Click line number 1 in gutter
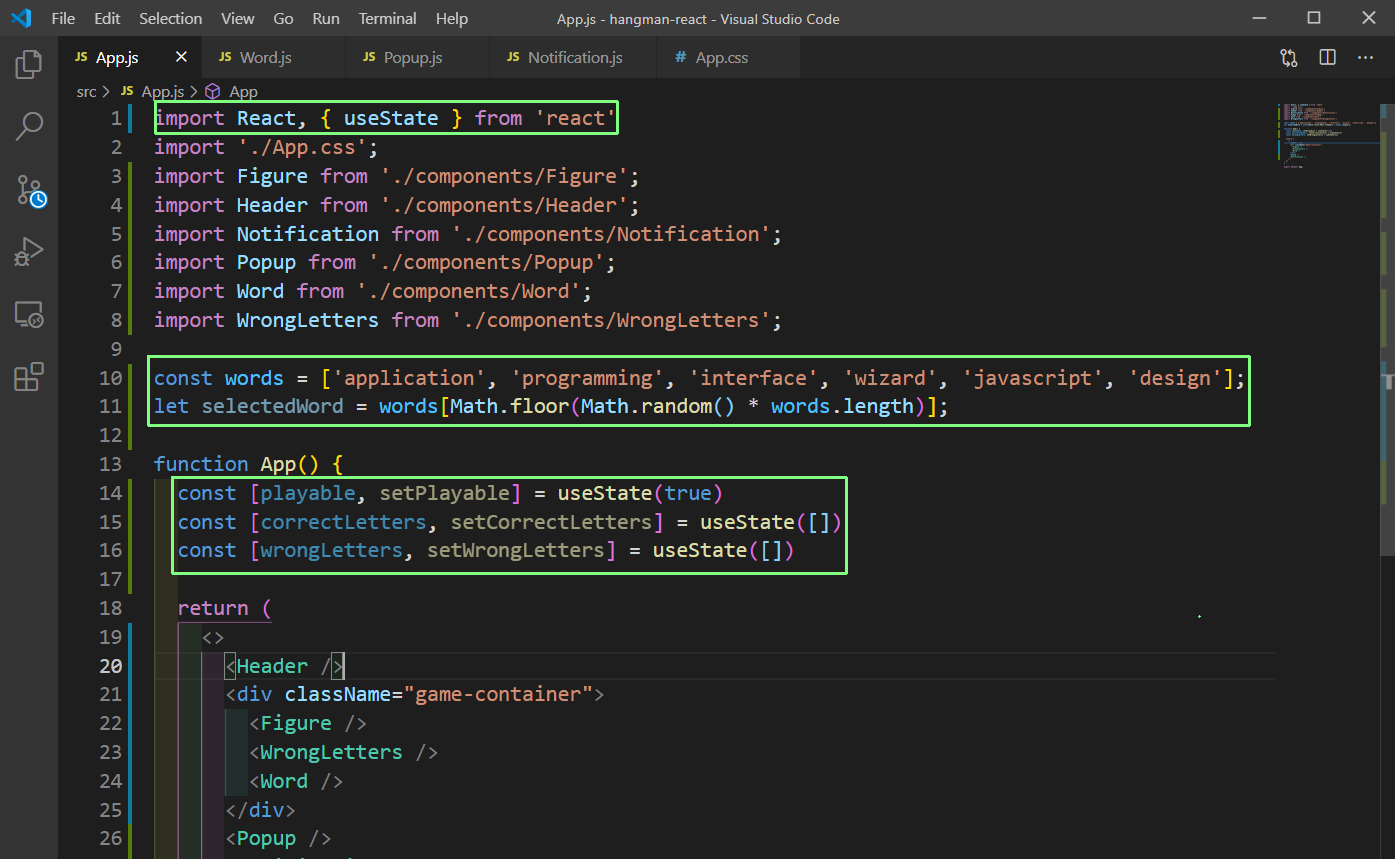The height and width of the screenshot is (859, 1395). [x=116, y=118]
